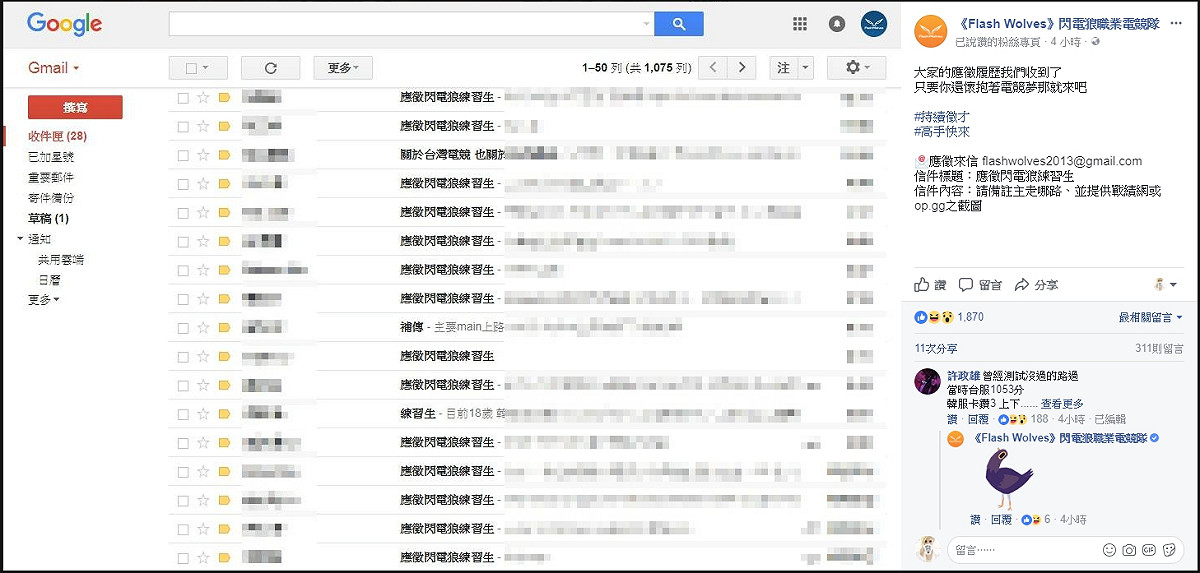Click the Gmail search input field
1200x573 pixels.
pyautogui.click(x=403, y=24)
